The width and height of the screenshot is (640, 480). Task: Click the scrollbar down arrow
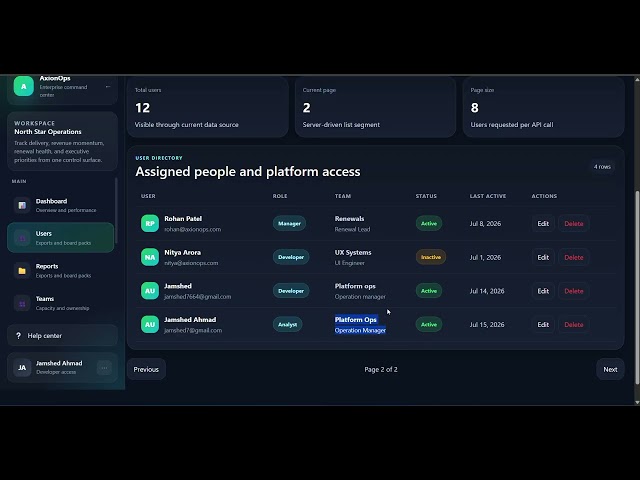[x=637, y=402]
